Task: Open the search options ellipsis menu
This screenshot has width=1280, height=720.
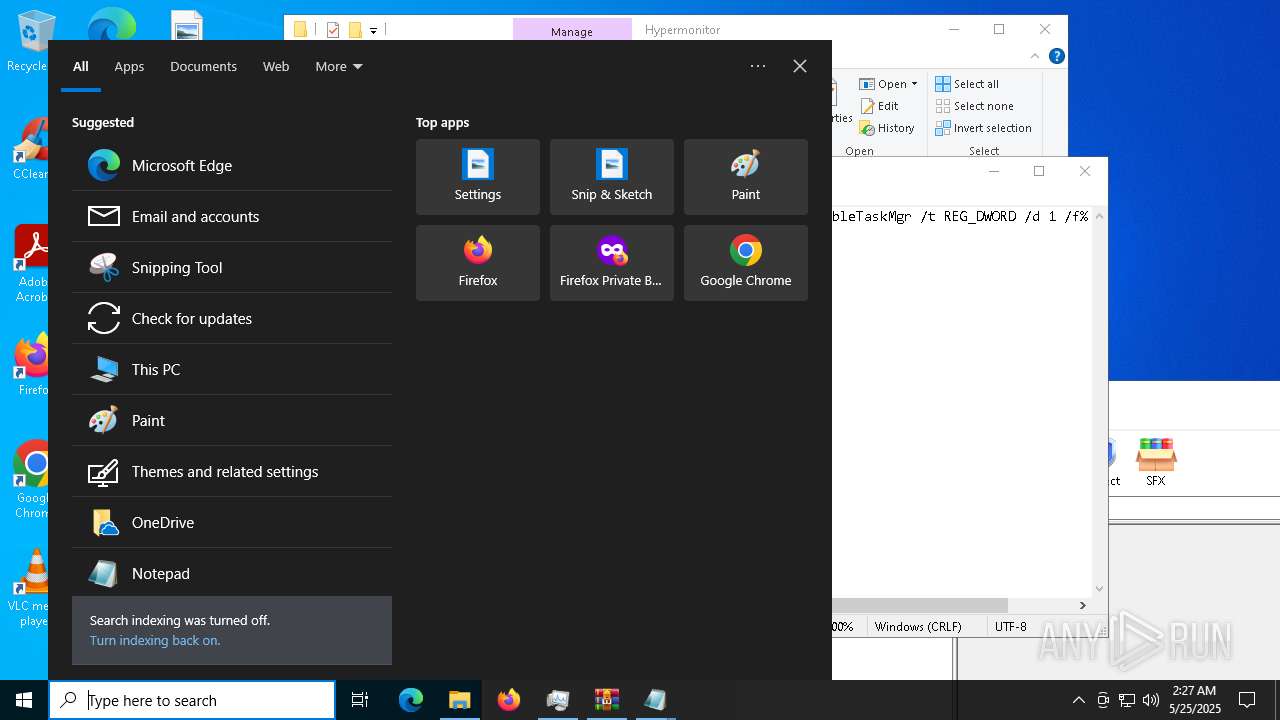Action: point(758,66)
